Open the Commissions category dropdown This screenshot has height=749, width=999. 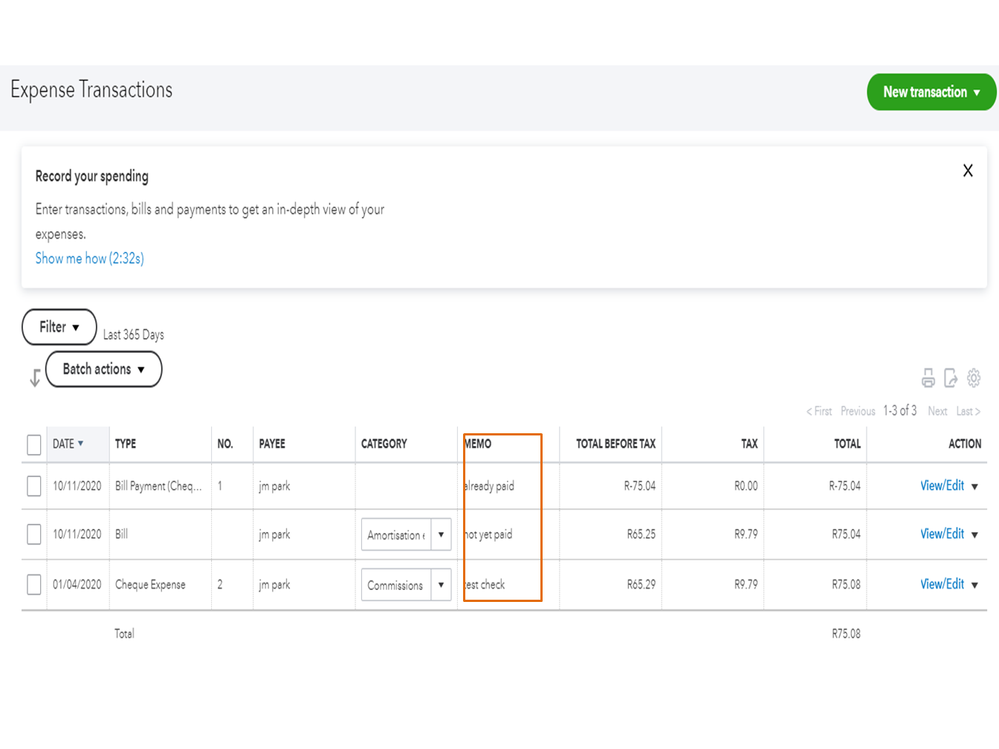(x=441, y=585)
